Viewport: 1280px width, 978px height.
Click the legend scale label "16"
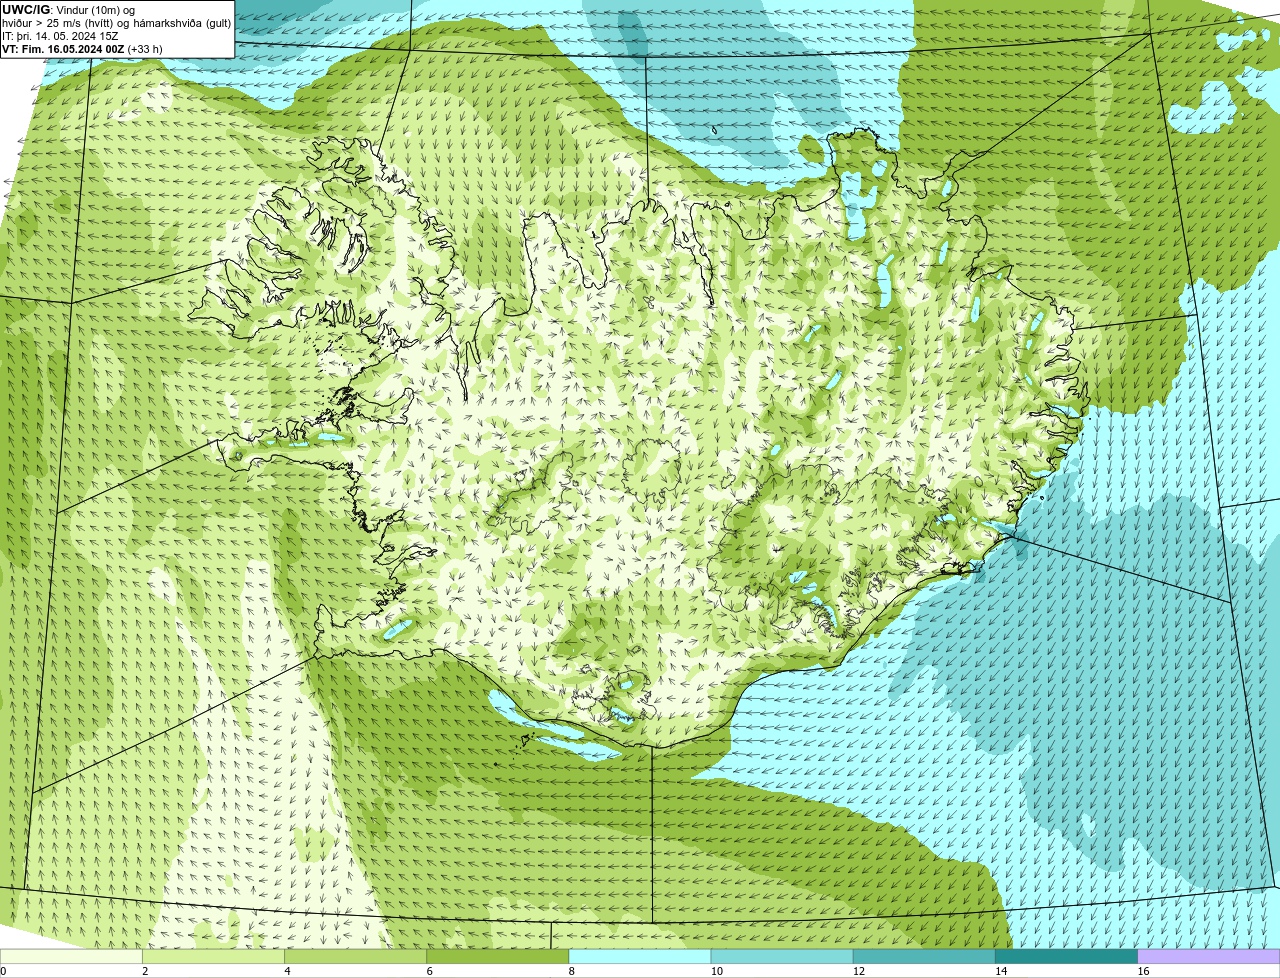(x=1142, y=971)
